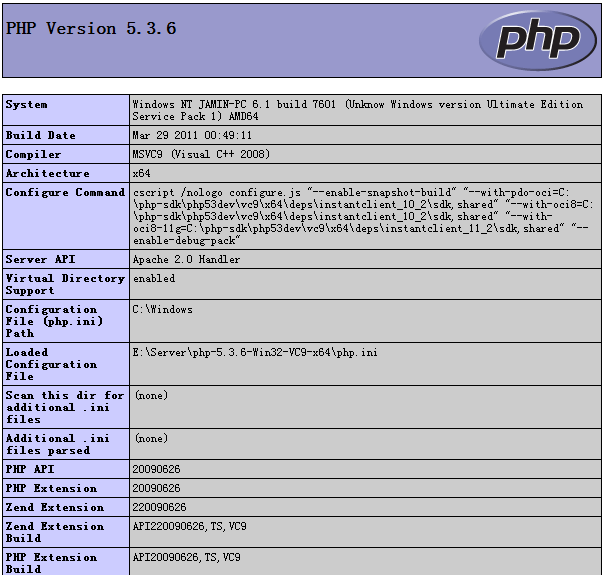Select the PHP API value 20090626
The image size is (605, 575).
[x=156, y=469]
